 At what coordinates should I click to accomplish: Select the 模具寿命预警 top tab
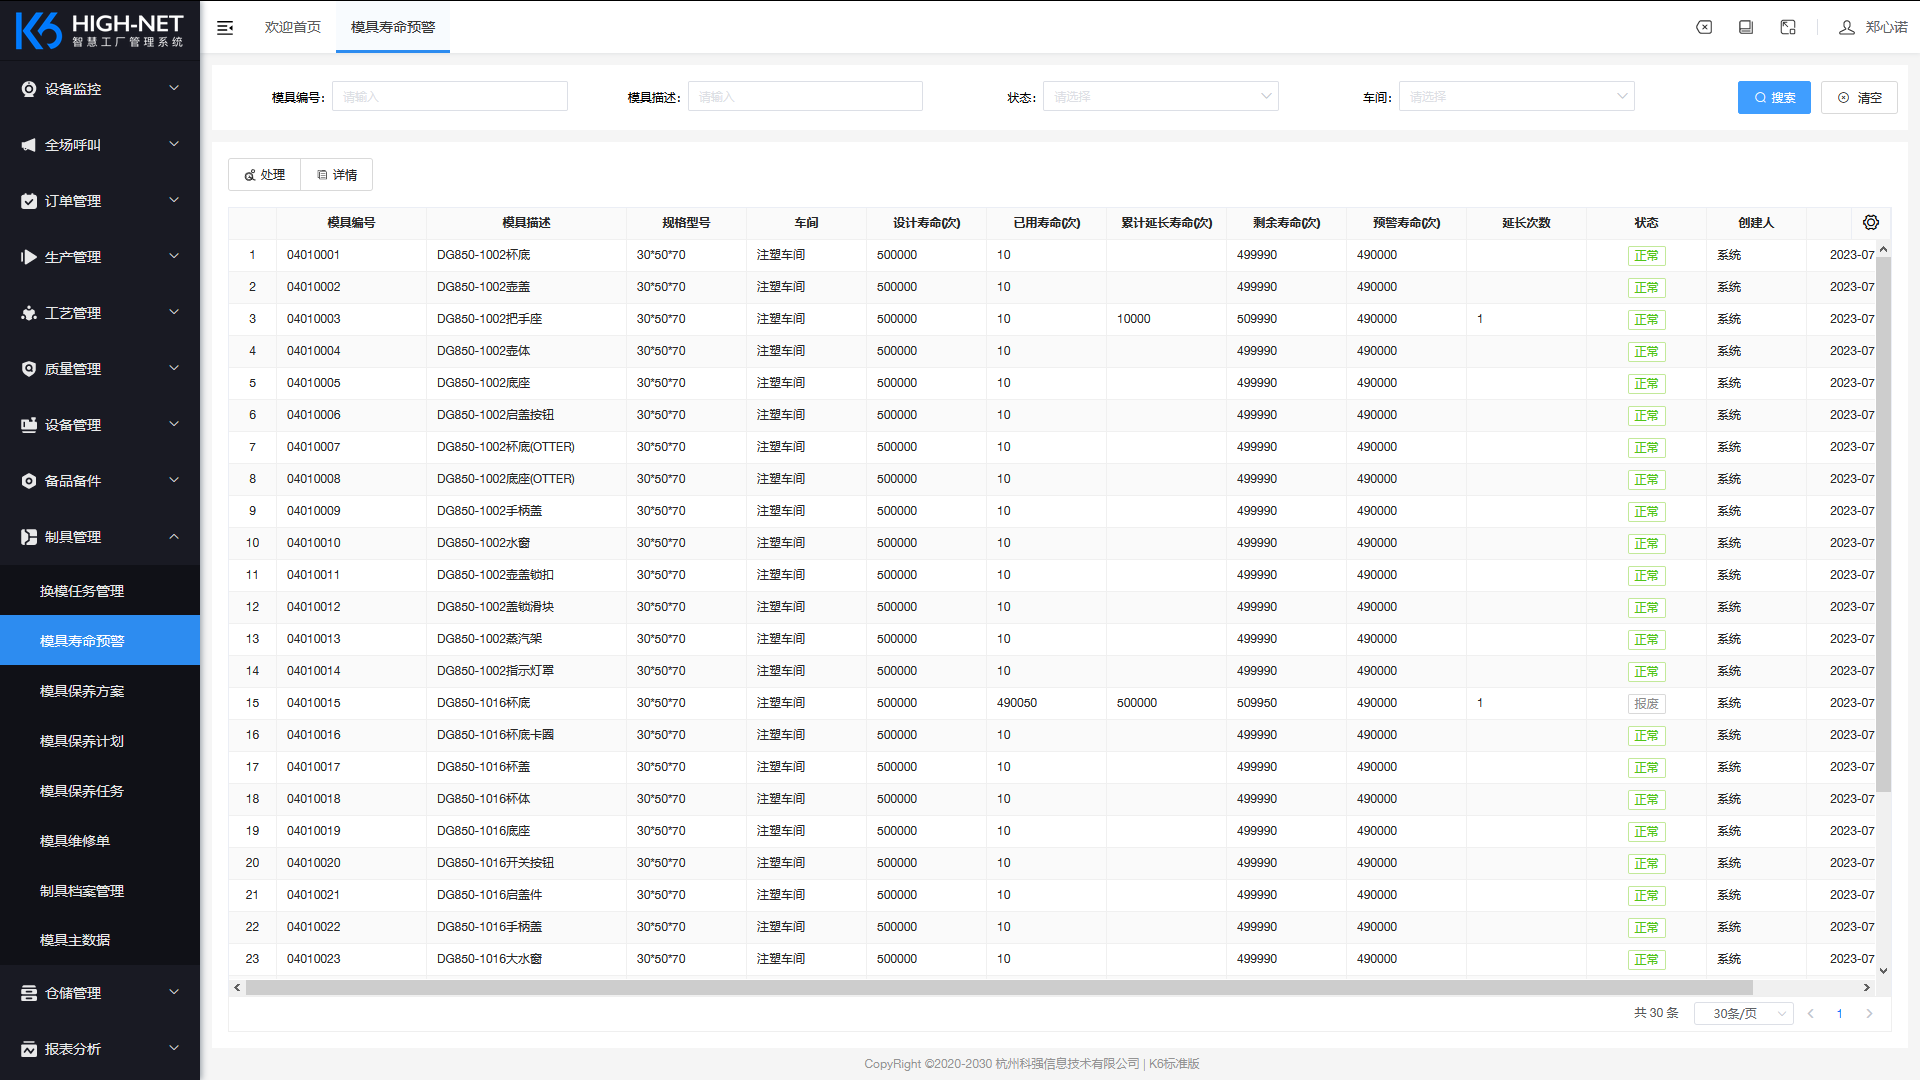(393, 27)
